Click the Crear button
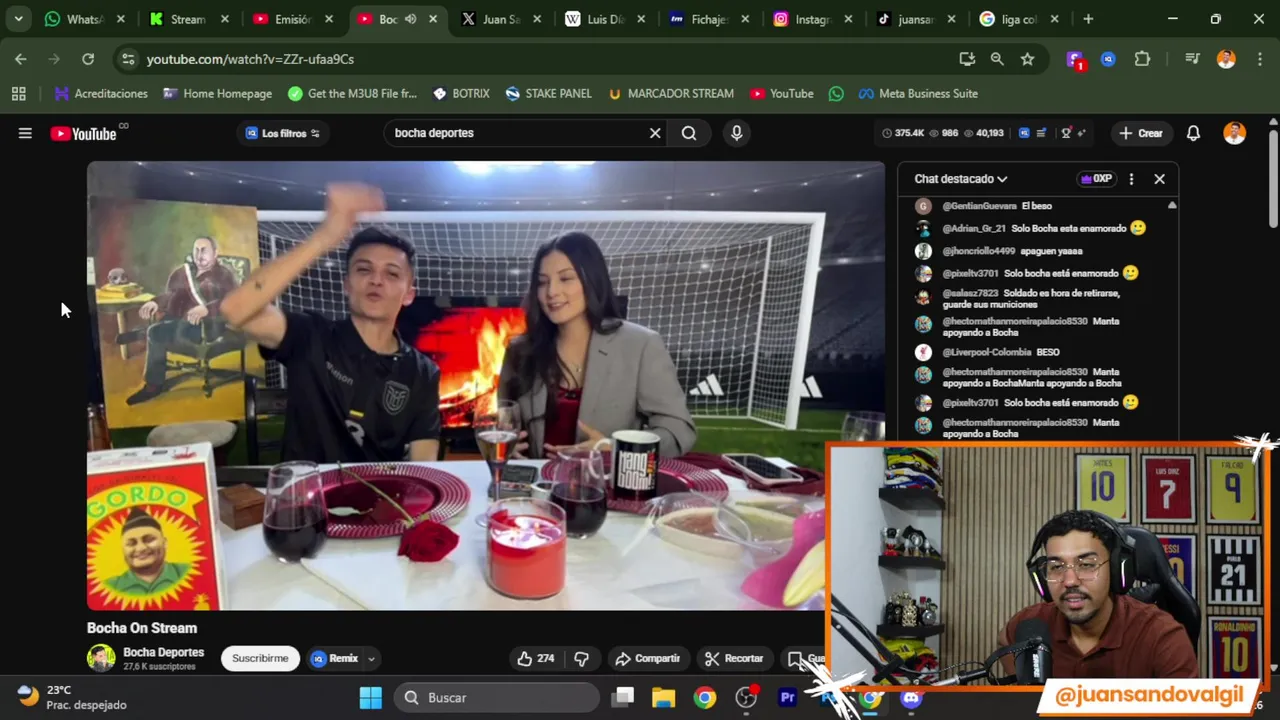Viewport: 1280px width, 720px height. [x=1141, y=133]
